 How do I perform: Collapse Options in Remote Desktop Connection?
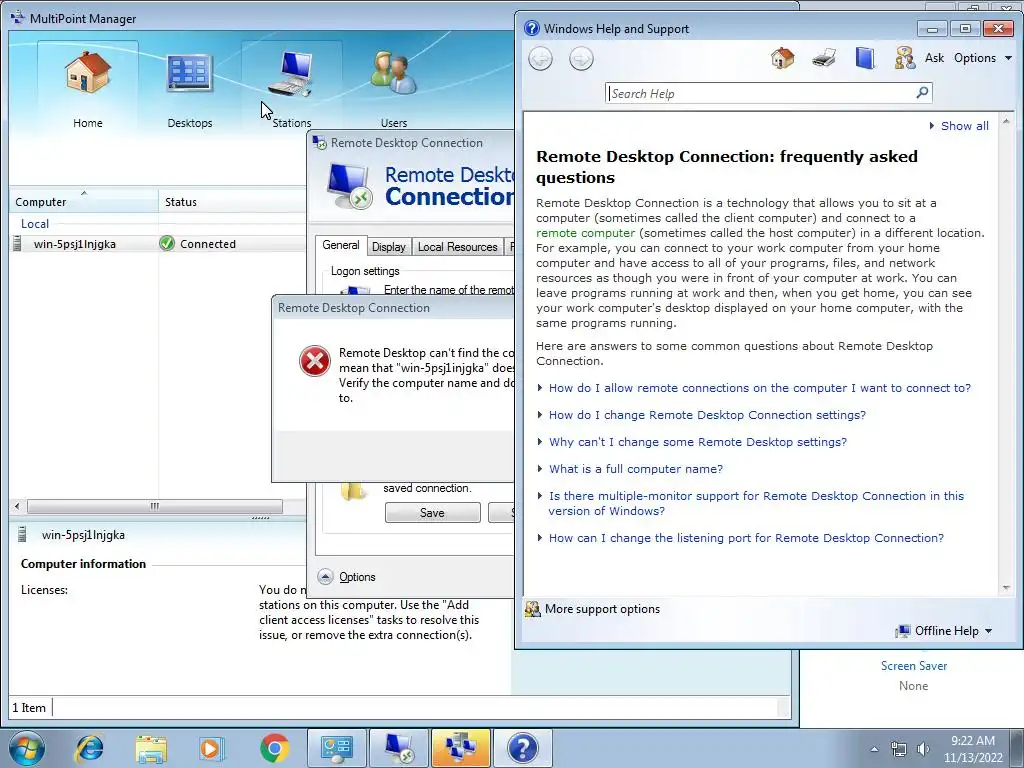(347, 577)
